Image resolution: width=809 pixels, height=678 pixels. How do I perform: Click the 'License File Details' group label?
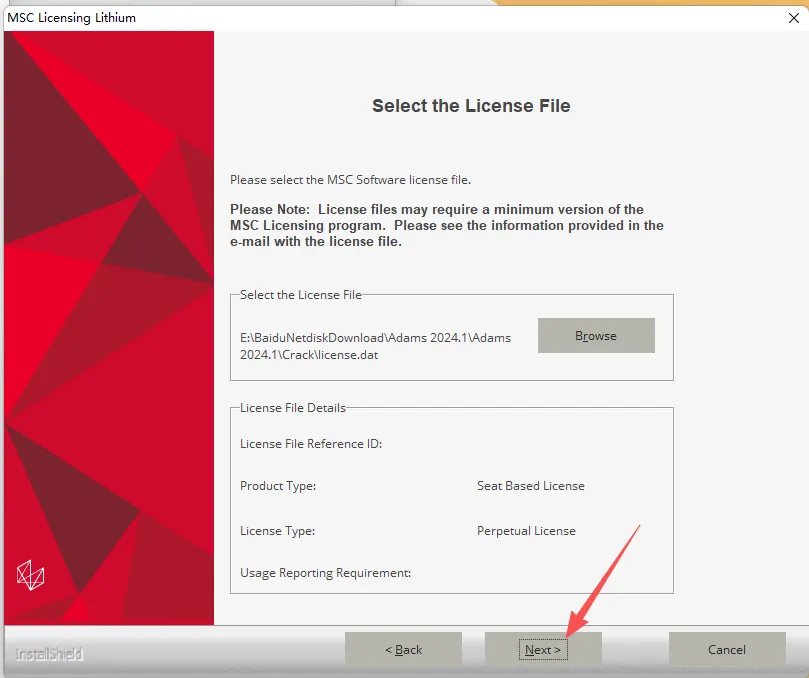click(x=293, y=408)
